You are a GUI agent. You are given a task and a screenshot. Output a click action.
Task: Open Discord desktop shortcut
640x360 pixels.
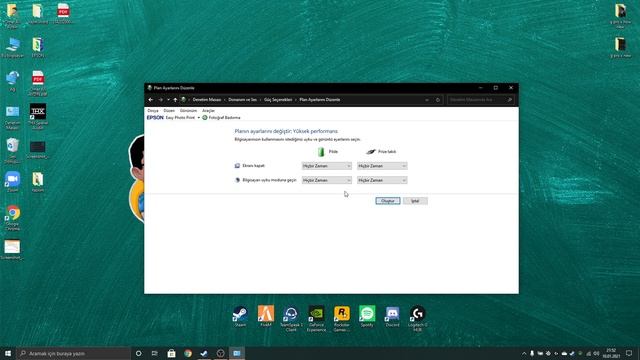tap(392, 316)
